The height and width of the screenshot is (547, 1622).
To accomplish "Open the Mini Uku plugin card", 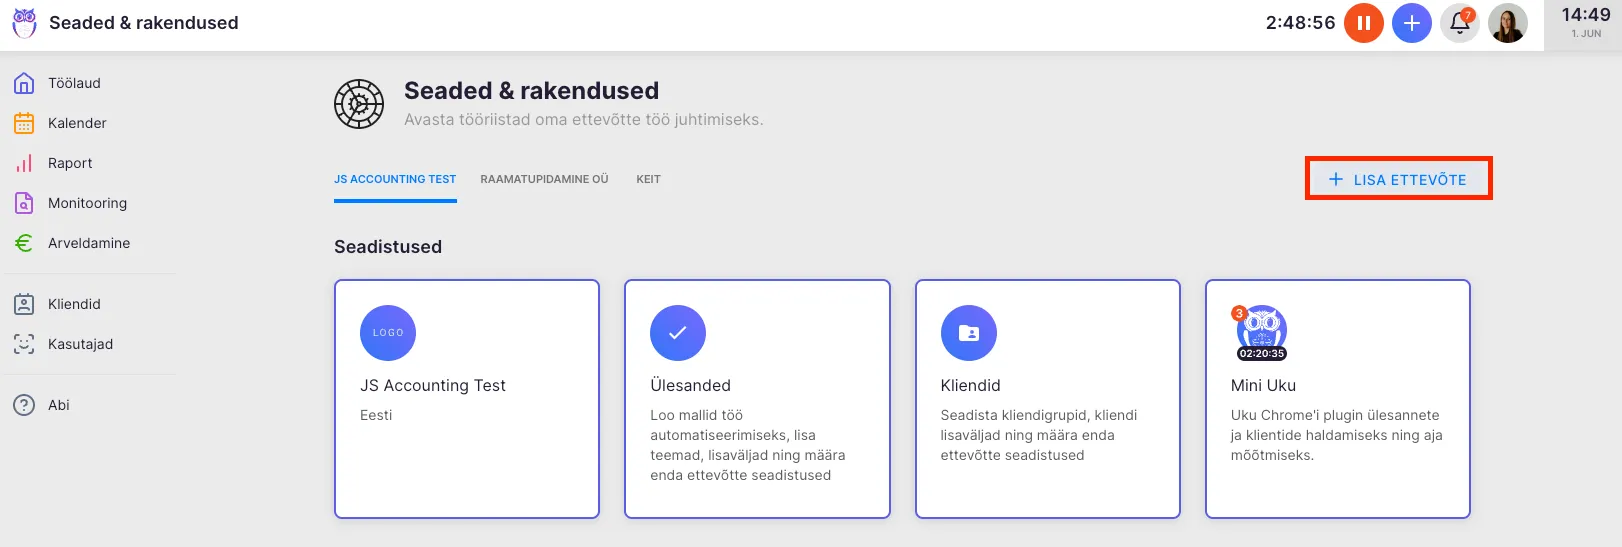I will coord(1337,398).
